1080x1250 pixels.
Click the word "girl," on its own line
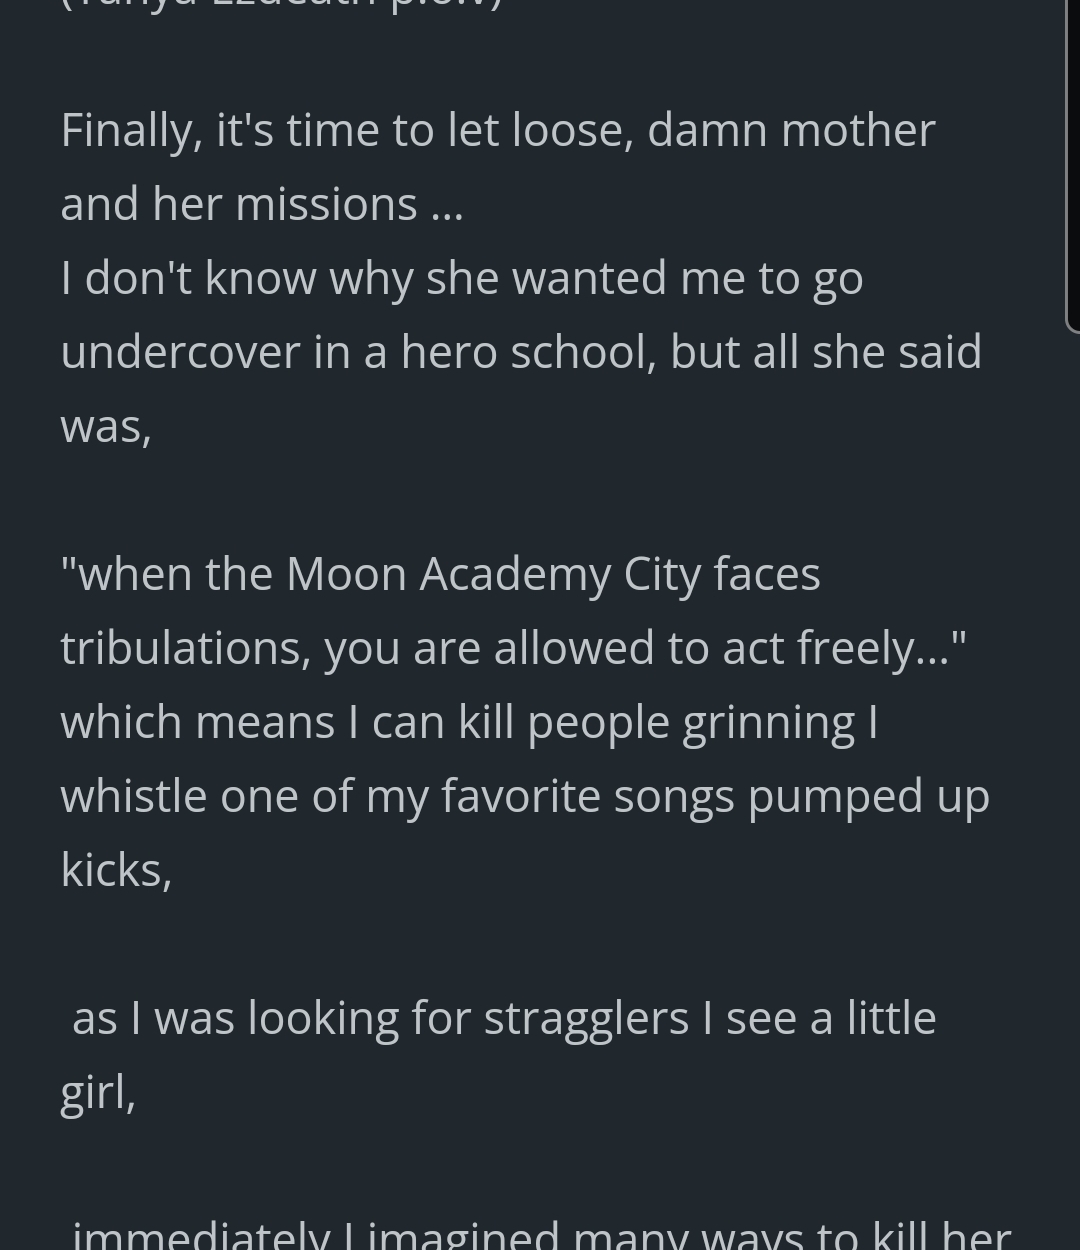(x=98, y=1092)
